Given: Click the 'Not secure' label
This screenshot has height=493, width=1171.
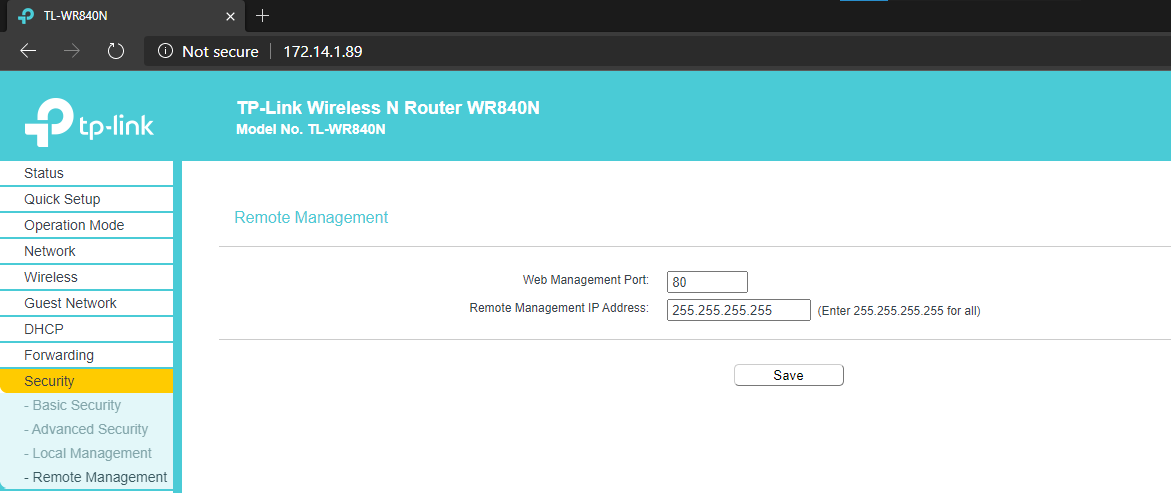Looking at the screenshot, I should (220, 52).
